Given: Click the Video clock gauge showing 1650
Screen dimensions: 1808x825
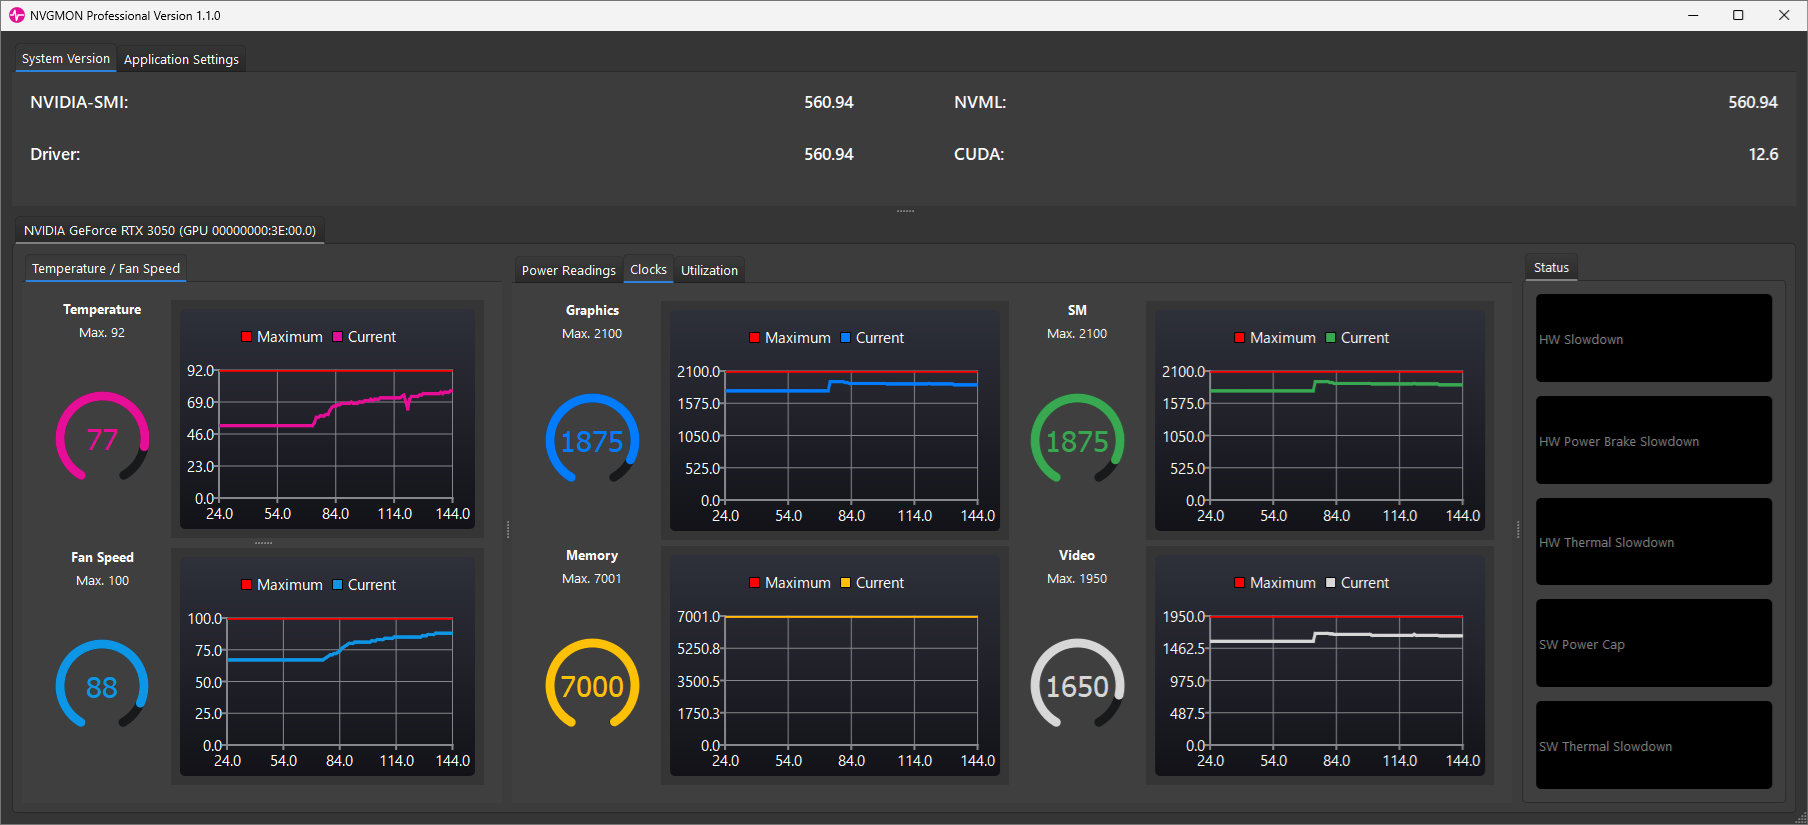Looking at the screenshot, I should [x=1077, y=685].
